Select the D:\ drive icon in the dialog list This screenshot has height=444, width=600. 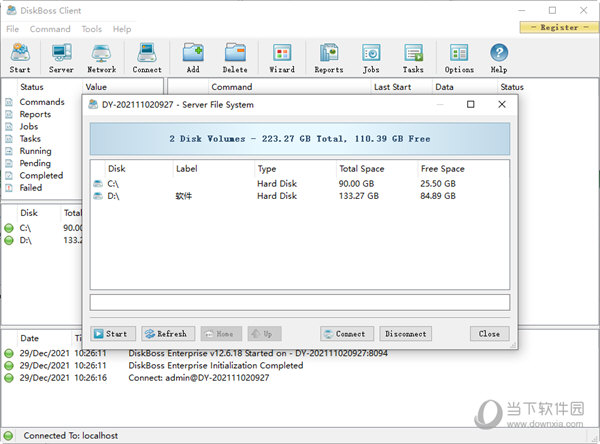98,196
